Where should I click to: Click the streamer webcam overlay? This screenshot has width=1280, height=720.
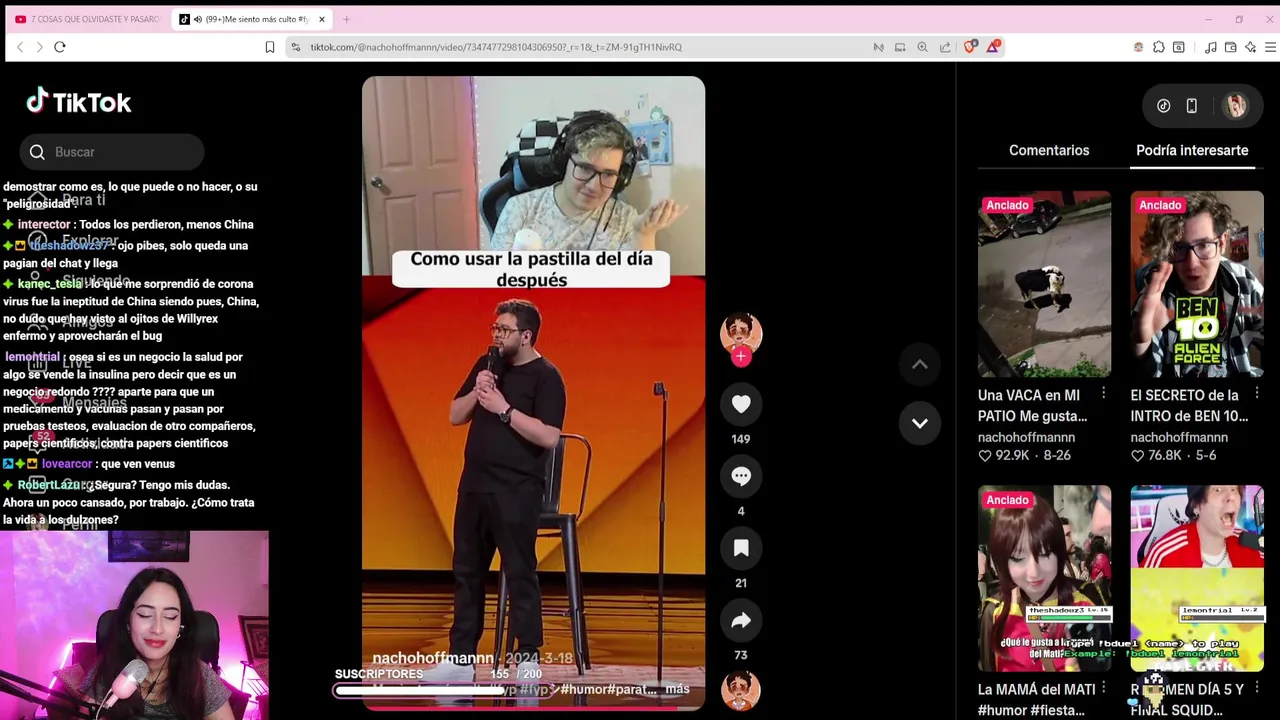[x=134, y=626]
